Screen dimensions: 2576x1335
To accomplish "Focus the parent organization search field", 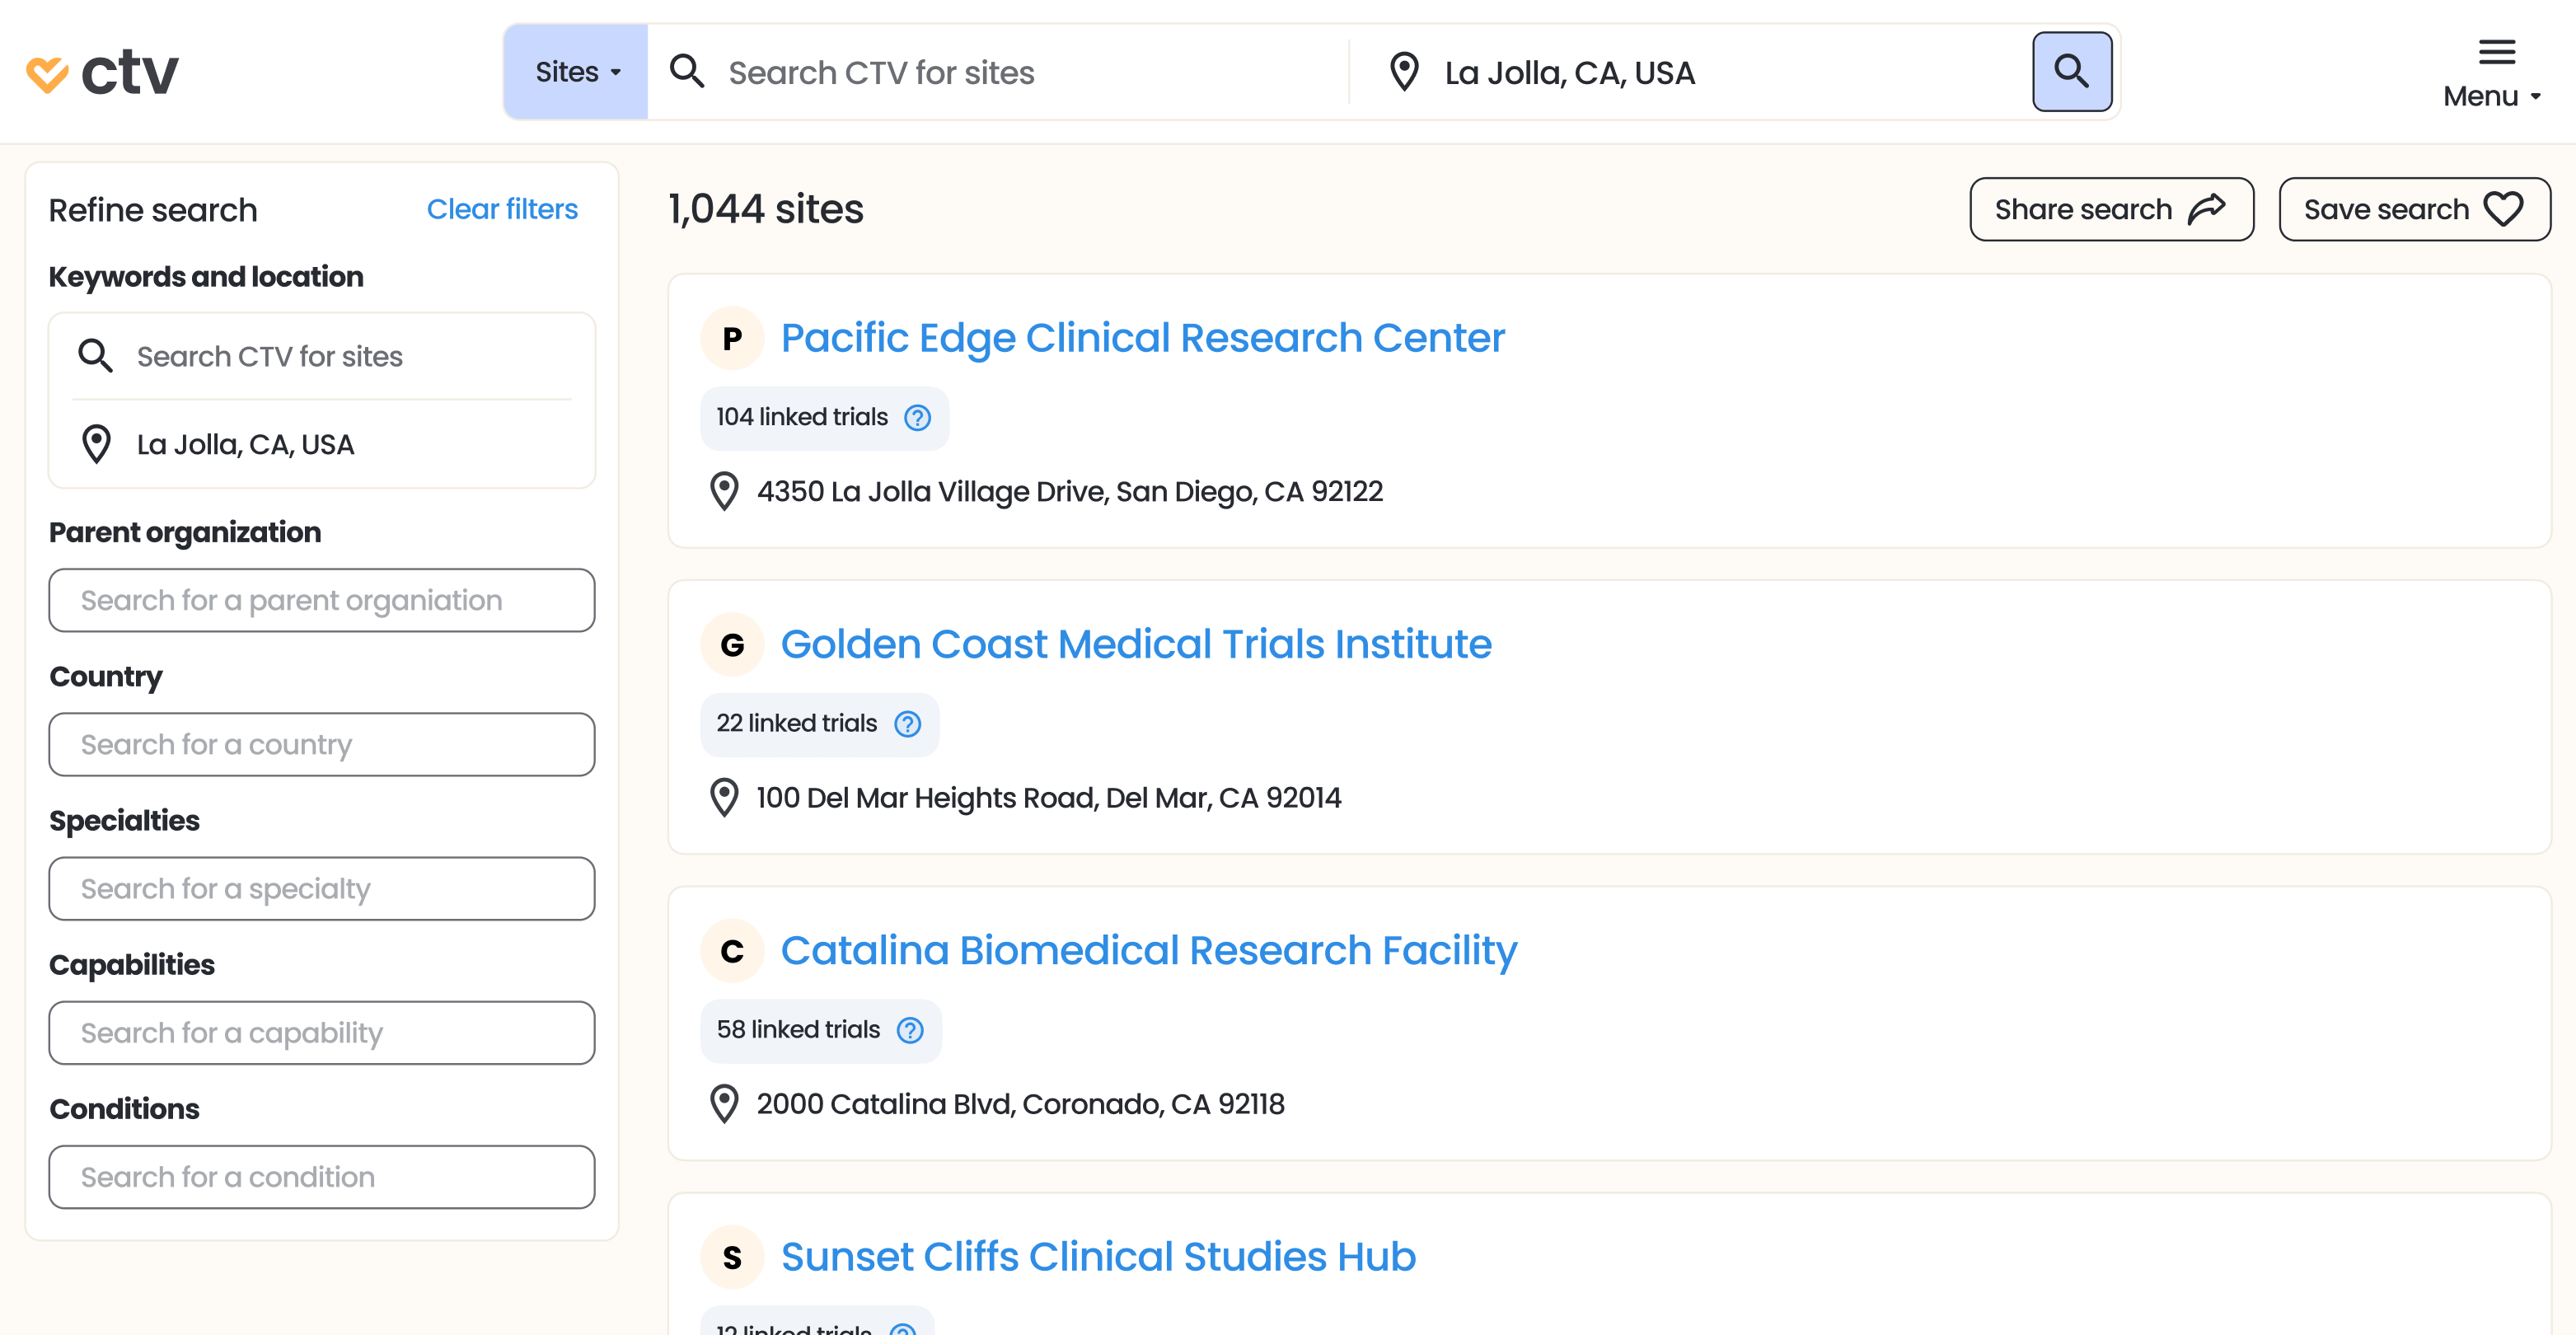I will point(321,601).
